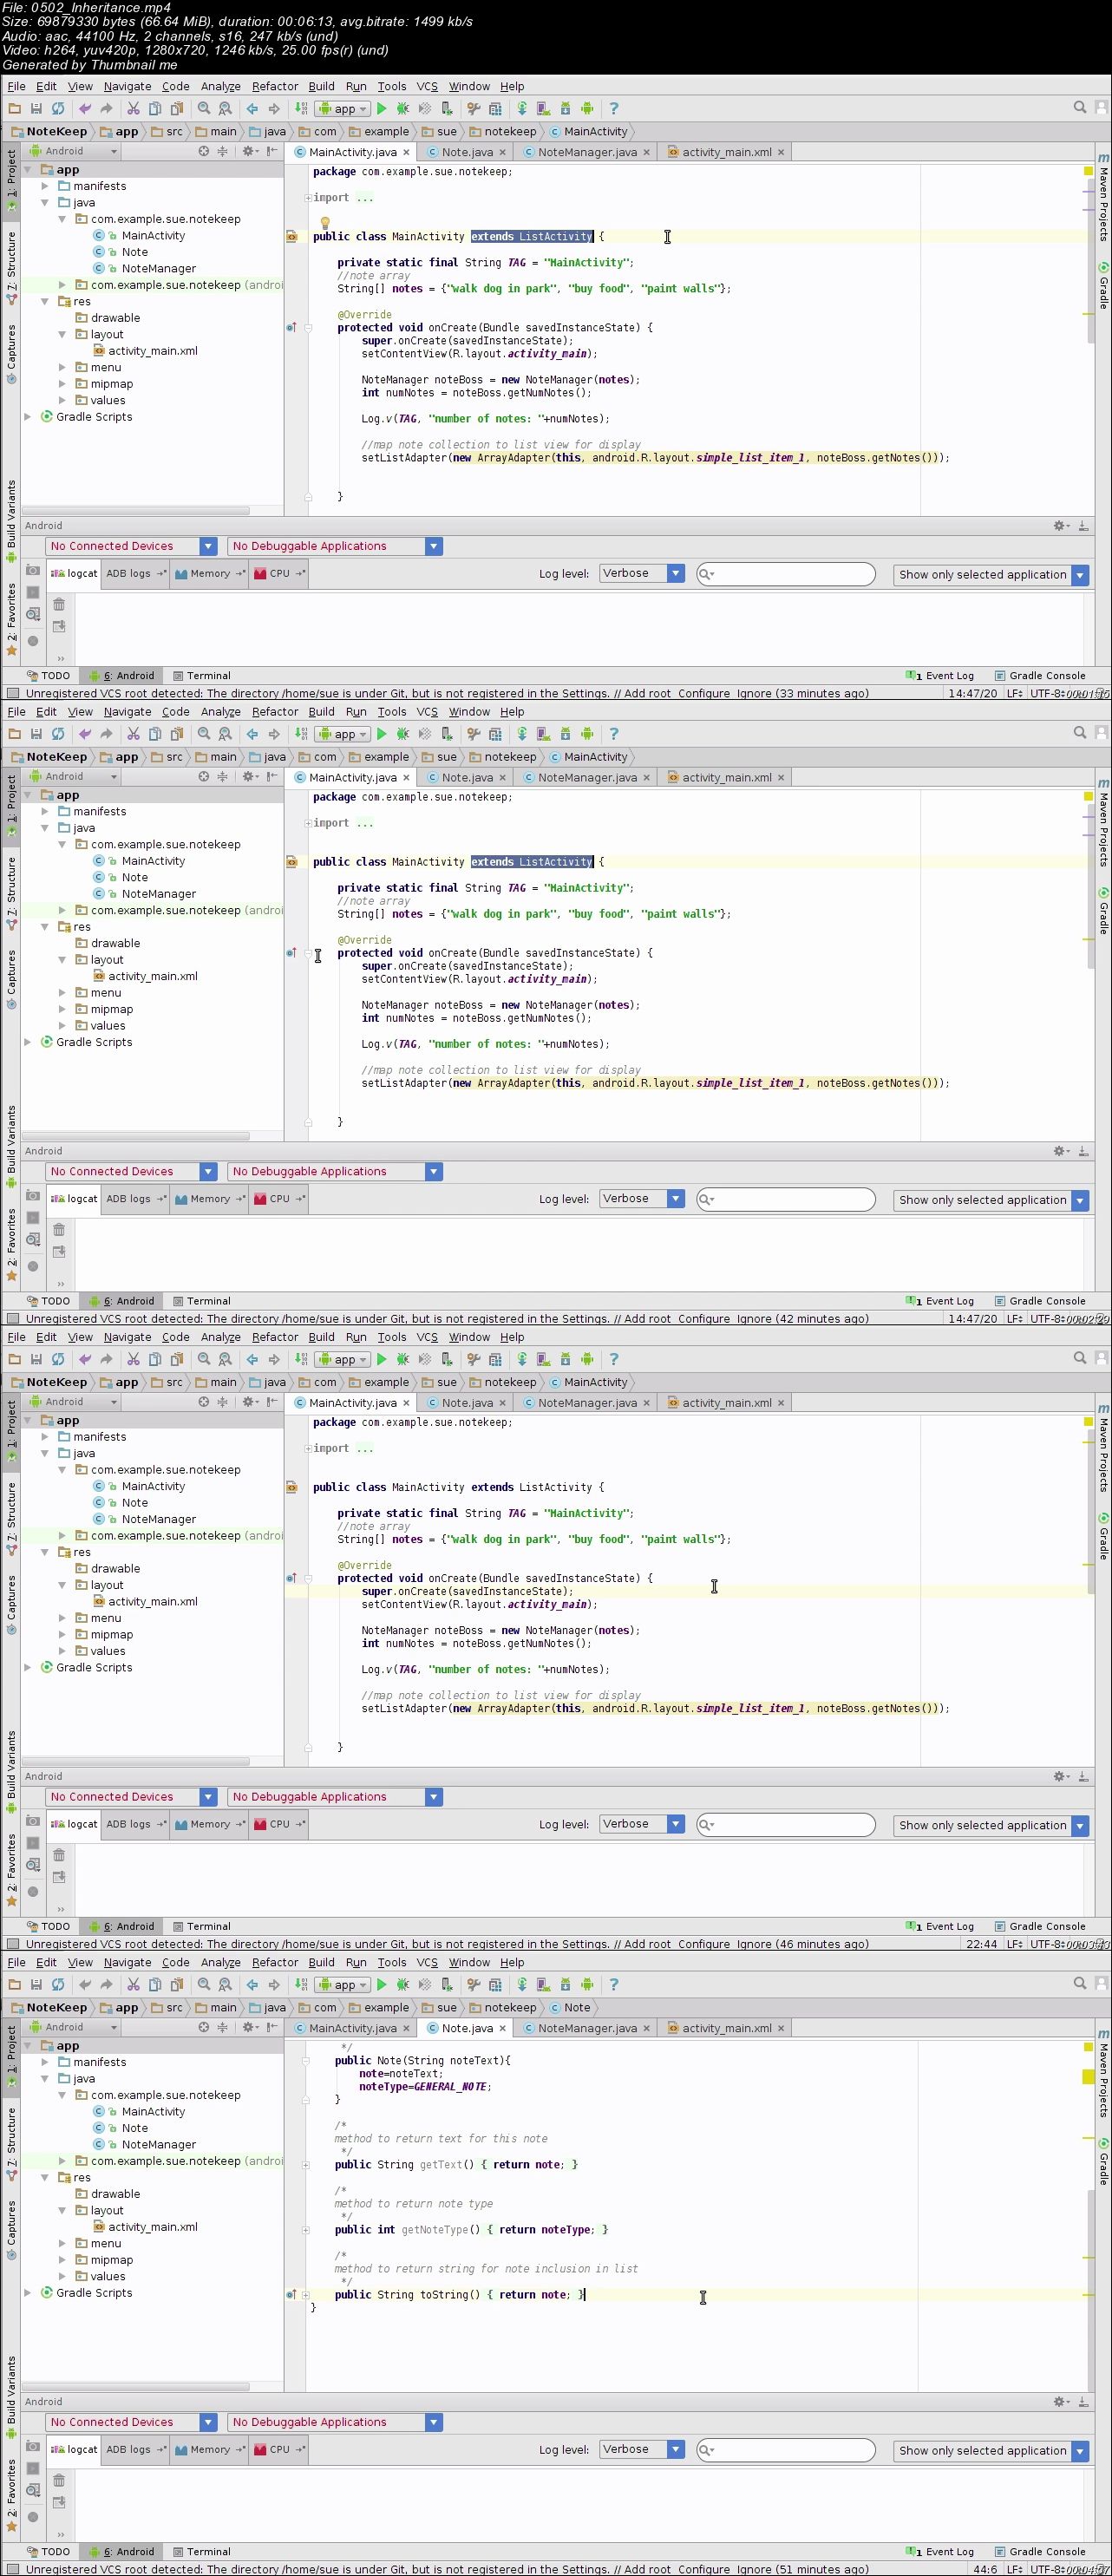Click the Add root link in the first frame's status bar
1112x2576 pixels.
[x=647, y=693]
